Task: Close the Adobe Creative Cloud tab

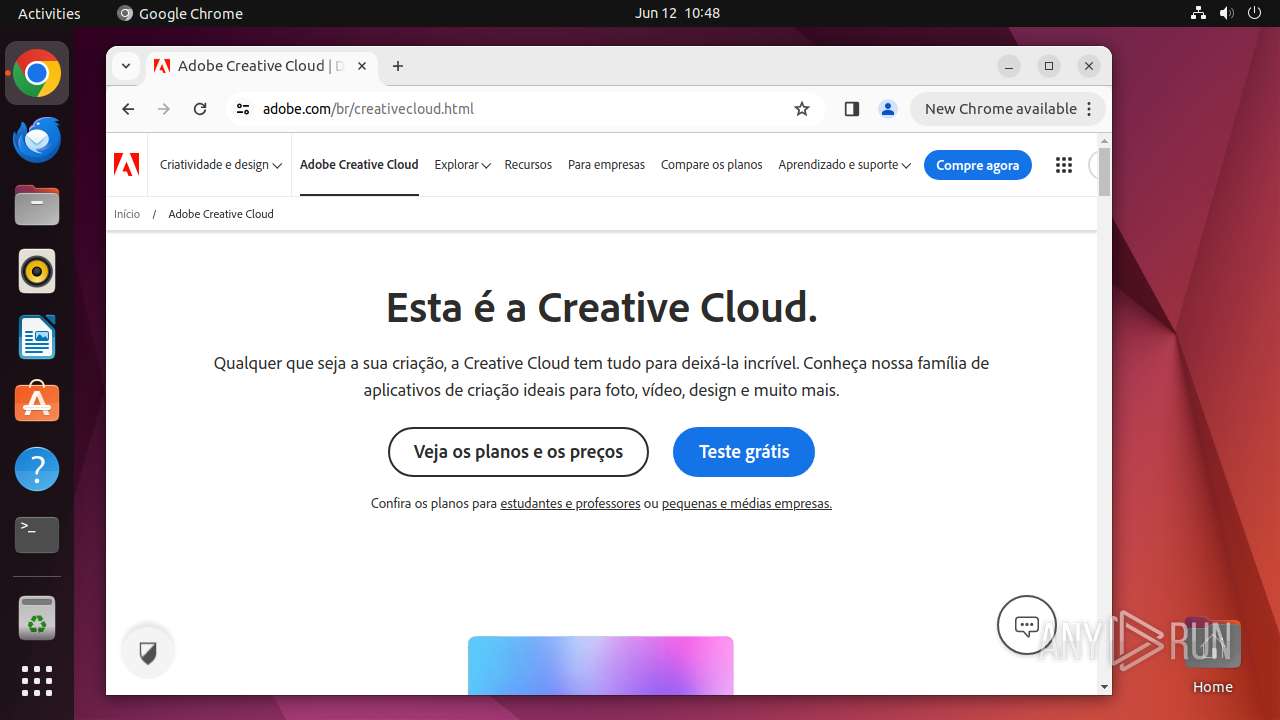Action: coord(362,66)
